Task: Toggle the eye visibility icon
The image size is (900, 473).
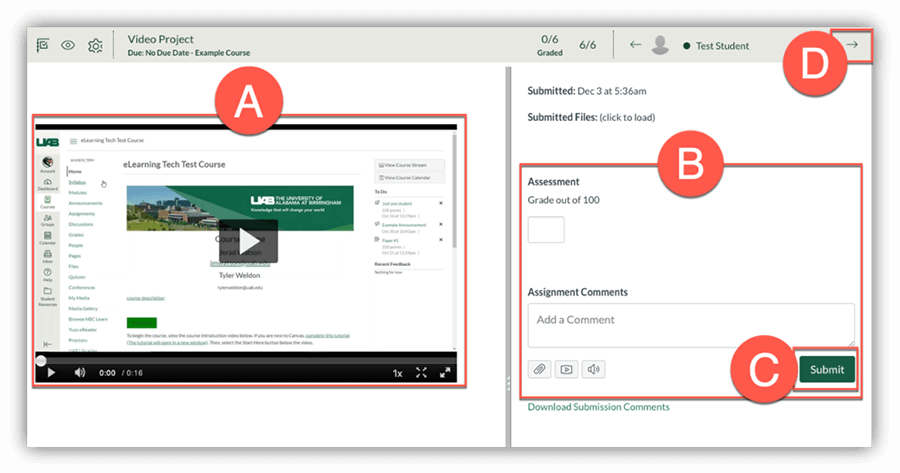Action: click(68, 45)
